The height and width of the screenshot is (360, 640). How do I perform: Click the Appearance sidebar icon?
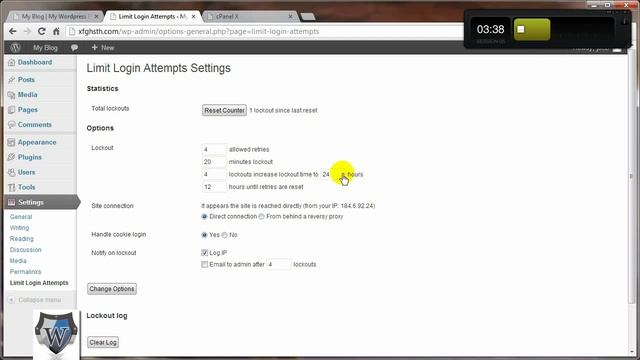(11, 142)
